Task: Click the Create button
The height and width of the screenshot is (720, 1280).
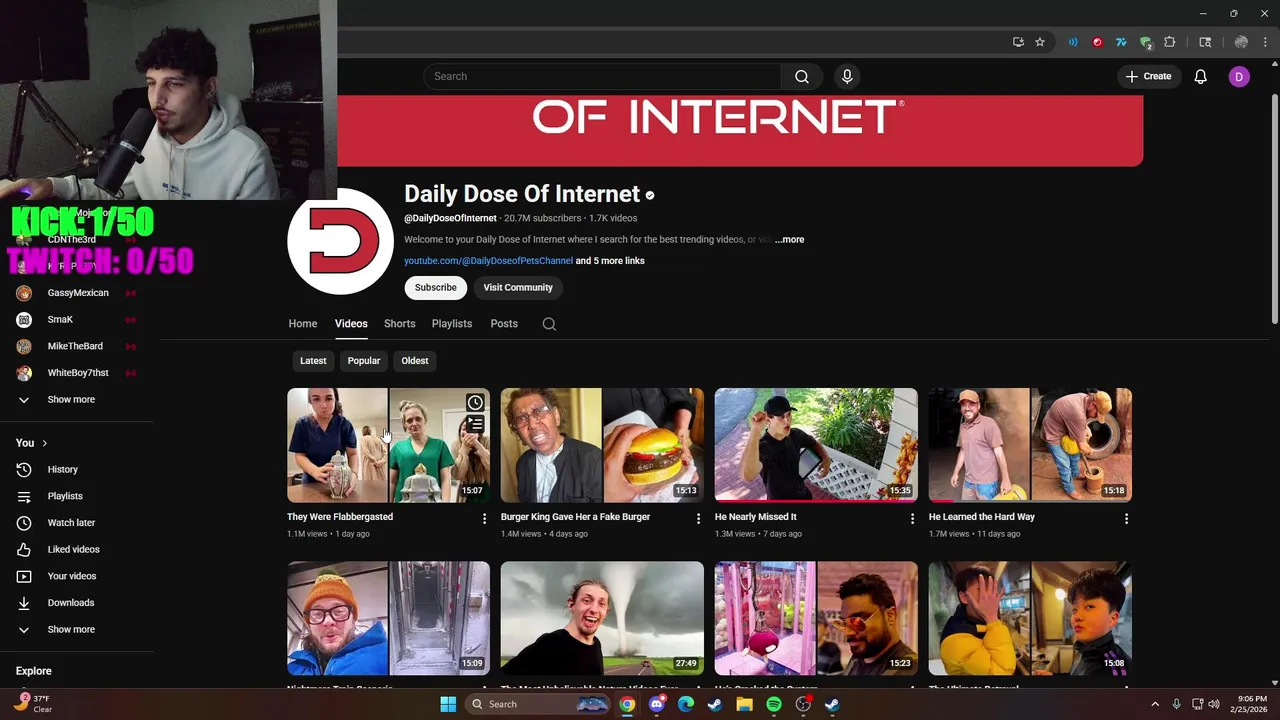Action: pyautogui.click(x=1148, y=76)
